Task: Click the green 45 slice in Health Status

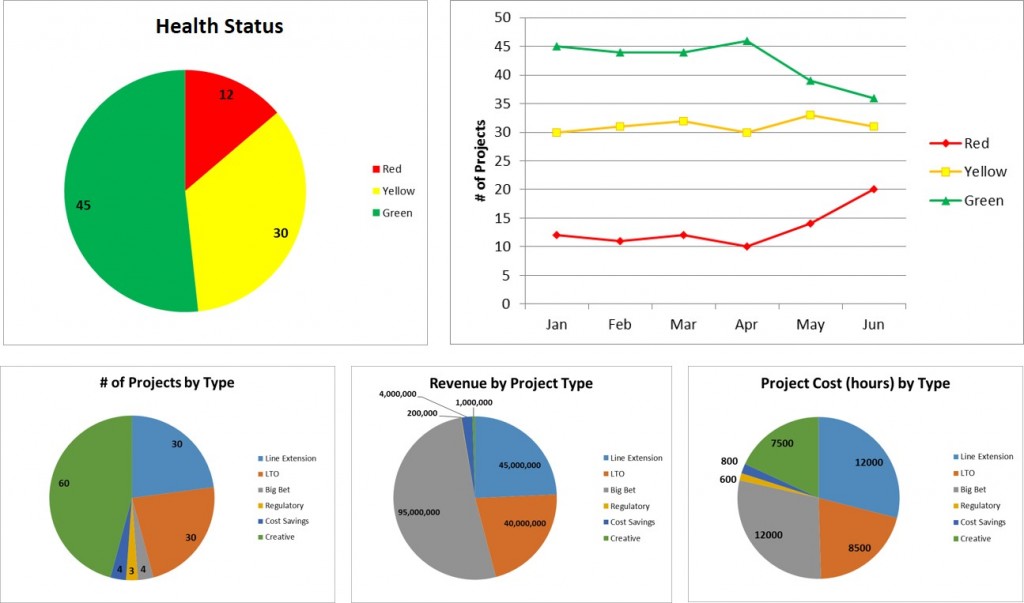Action: (x=124, y=196)
